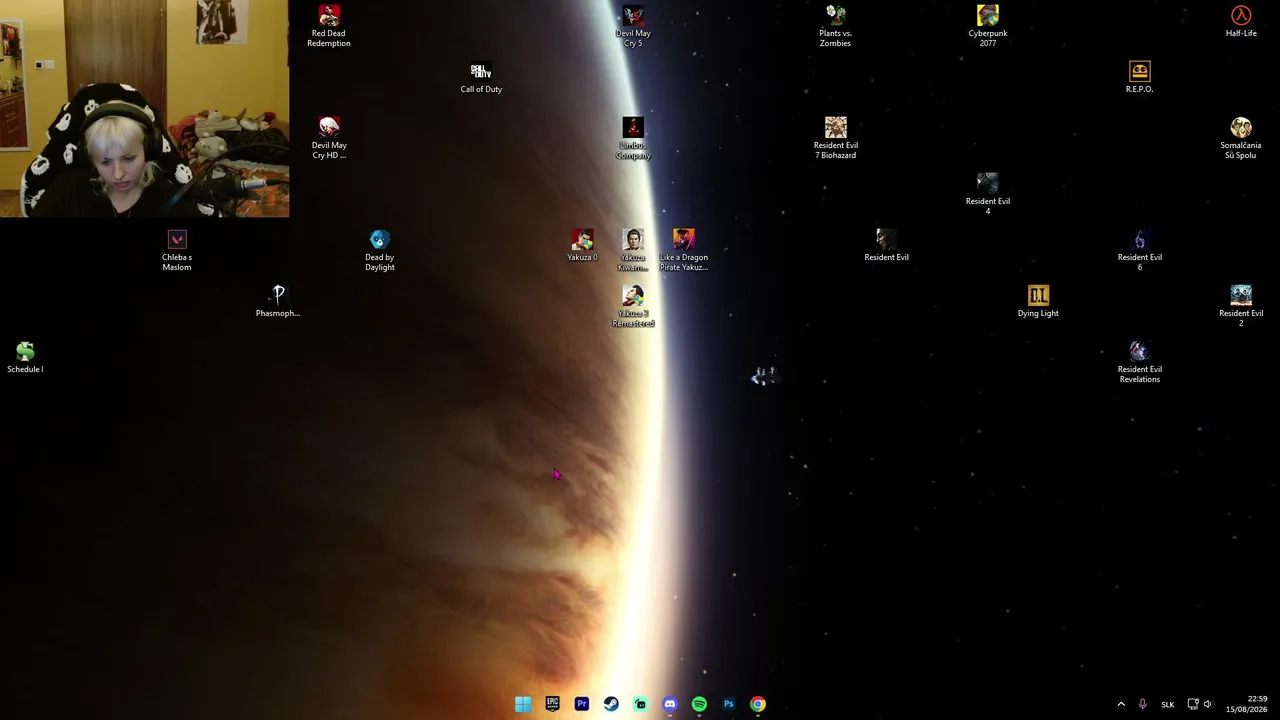The height and width of the screenshot is (720, 1280).
Task: Select the Somalčania Sú Spolu shortcut
Action: [x=1241, y=138]
